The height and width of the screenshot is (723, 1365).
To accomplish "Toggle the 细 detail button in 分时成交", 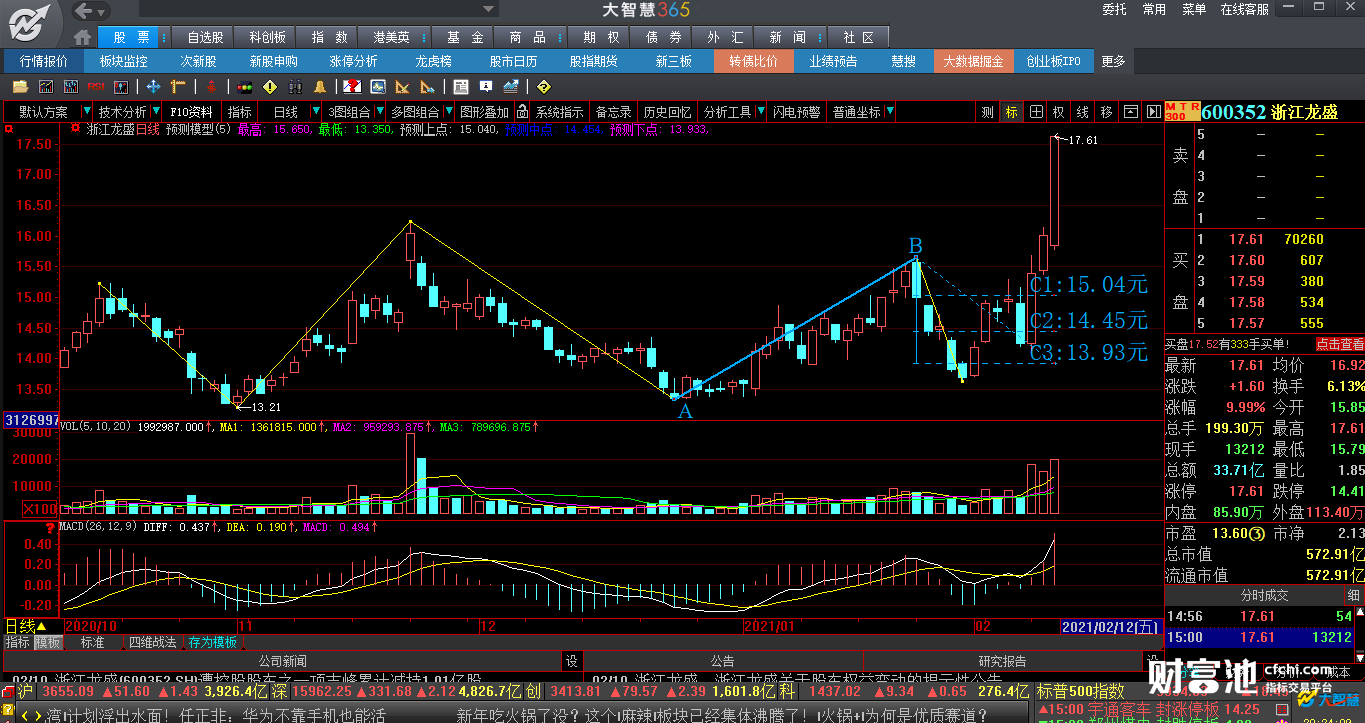I will (1352, 595).
